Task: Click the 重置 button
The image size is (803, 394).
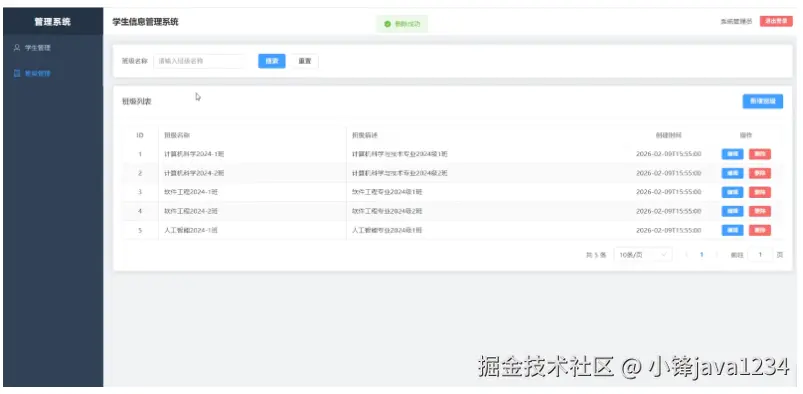Action: (x=305, y=61)
